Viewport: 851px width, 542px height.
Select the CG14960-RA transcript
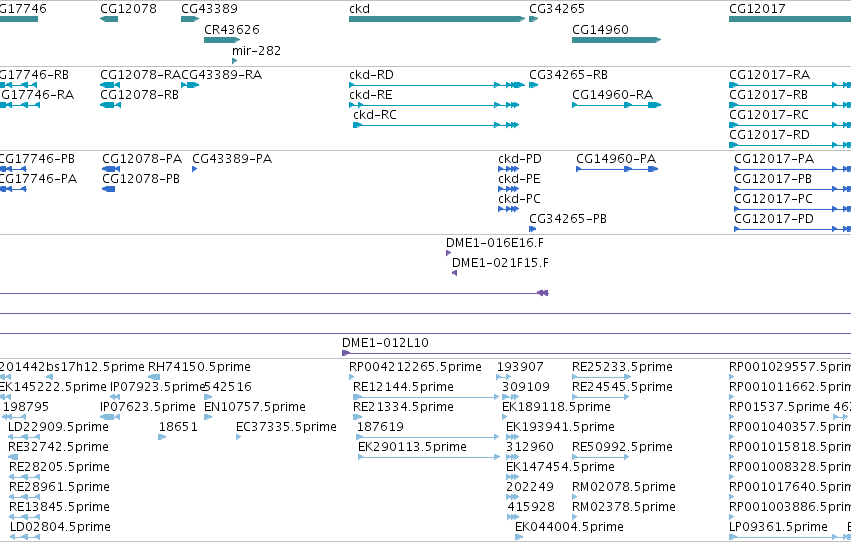(617, 105)
